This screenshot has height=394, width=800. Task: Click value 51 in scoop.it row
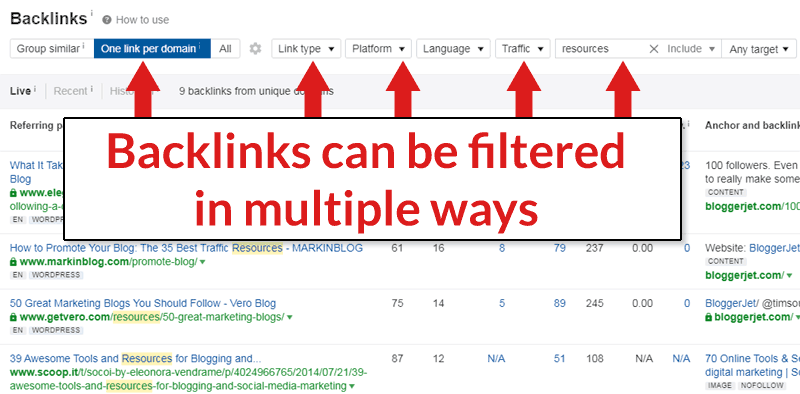[x=560, y=358]
